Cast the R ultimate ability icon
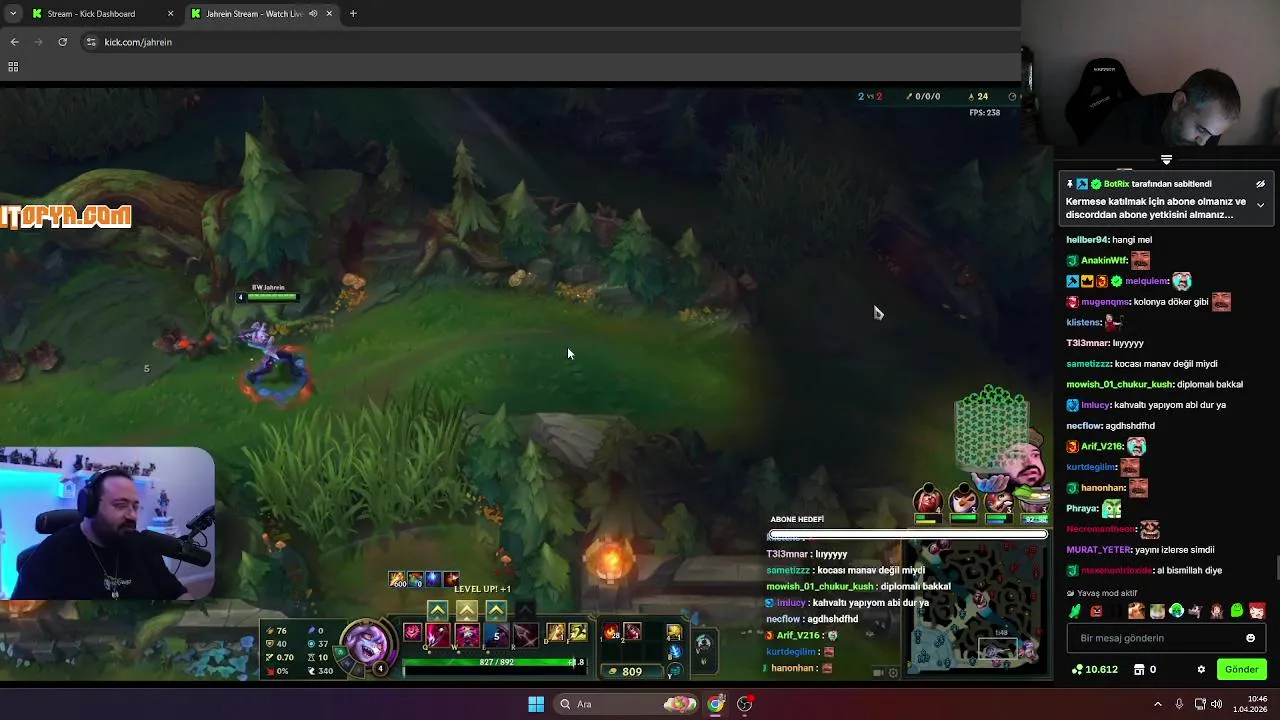Screen dimensions: 1280x720 pos(526,635)
